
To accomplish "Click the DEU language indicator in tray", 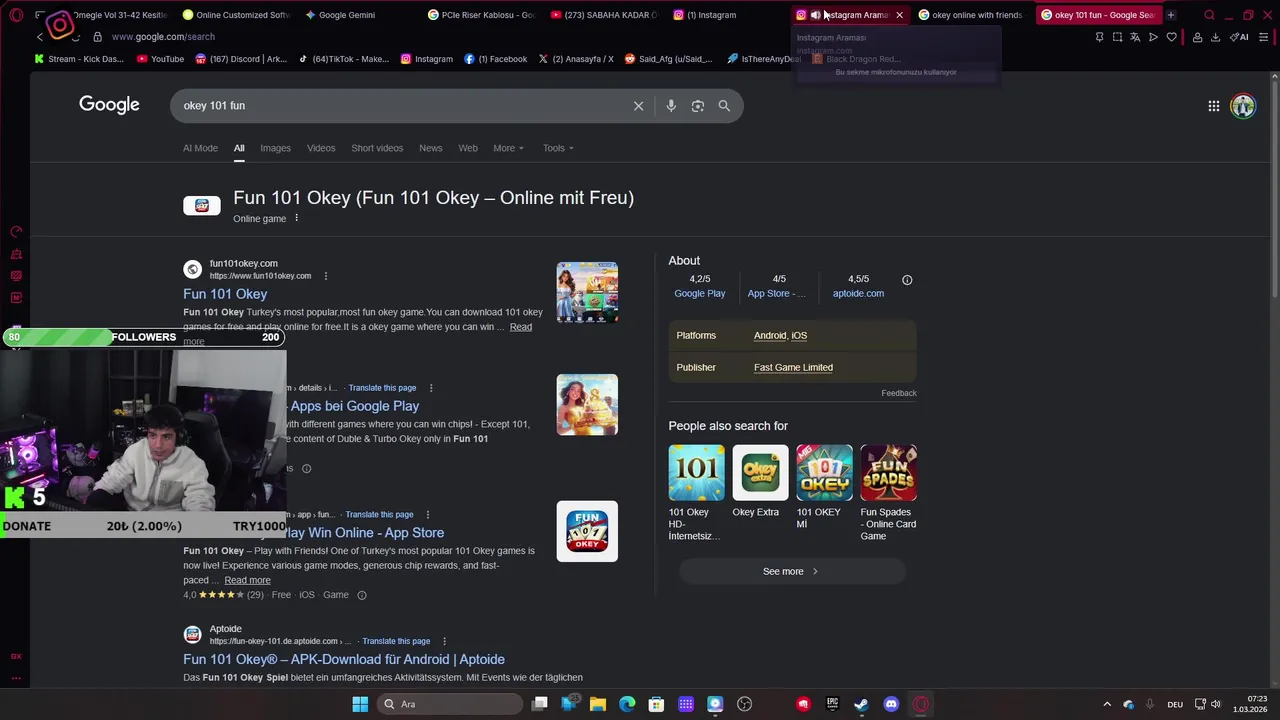I will pos(1175,704).
